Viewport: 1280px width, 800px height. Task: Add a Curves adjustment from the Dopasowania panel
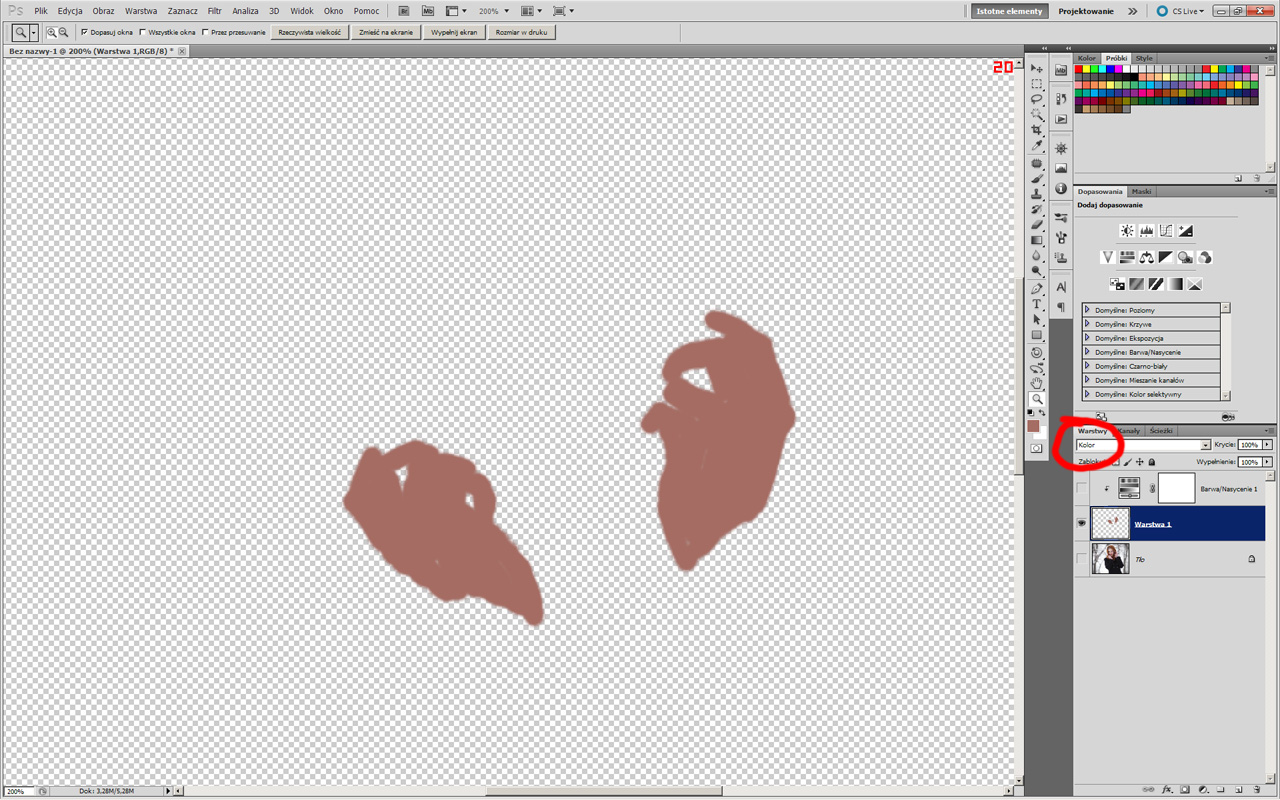[1166, 231]
